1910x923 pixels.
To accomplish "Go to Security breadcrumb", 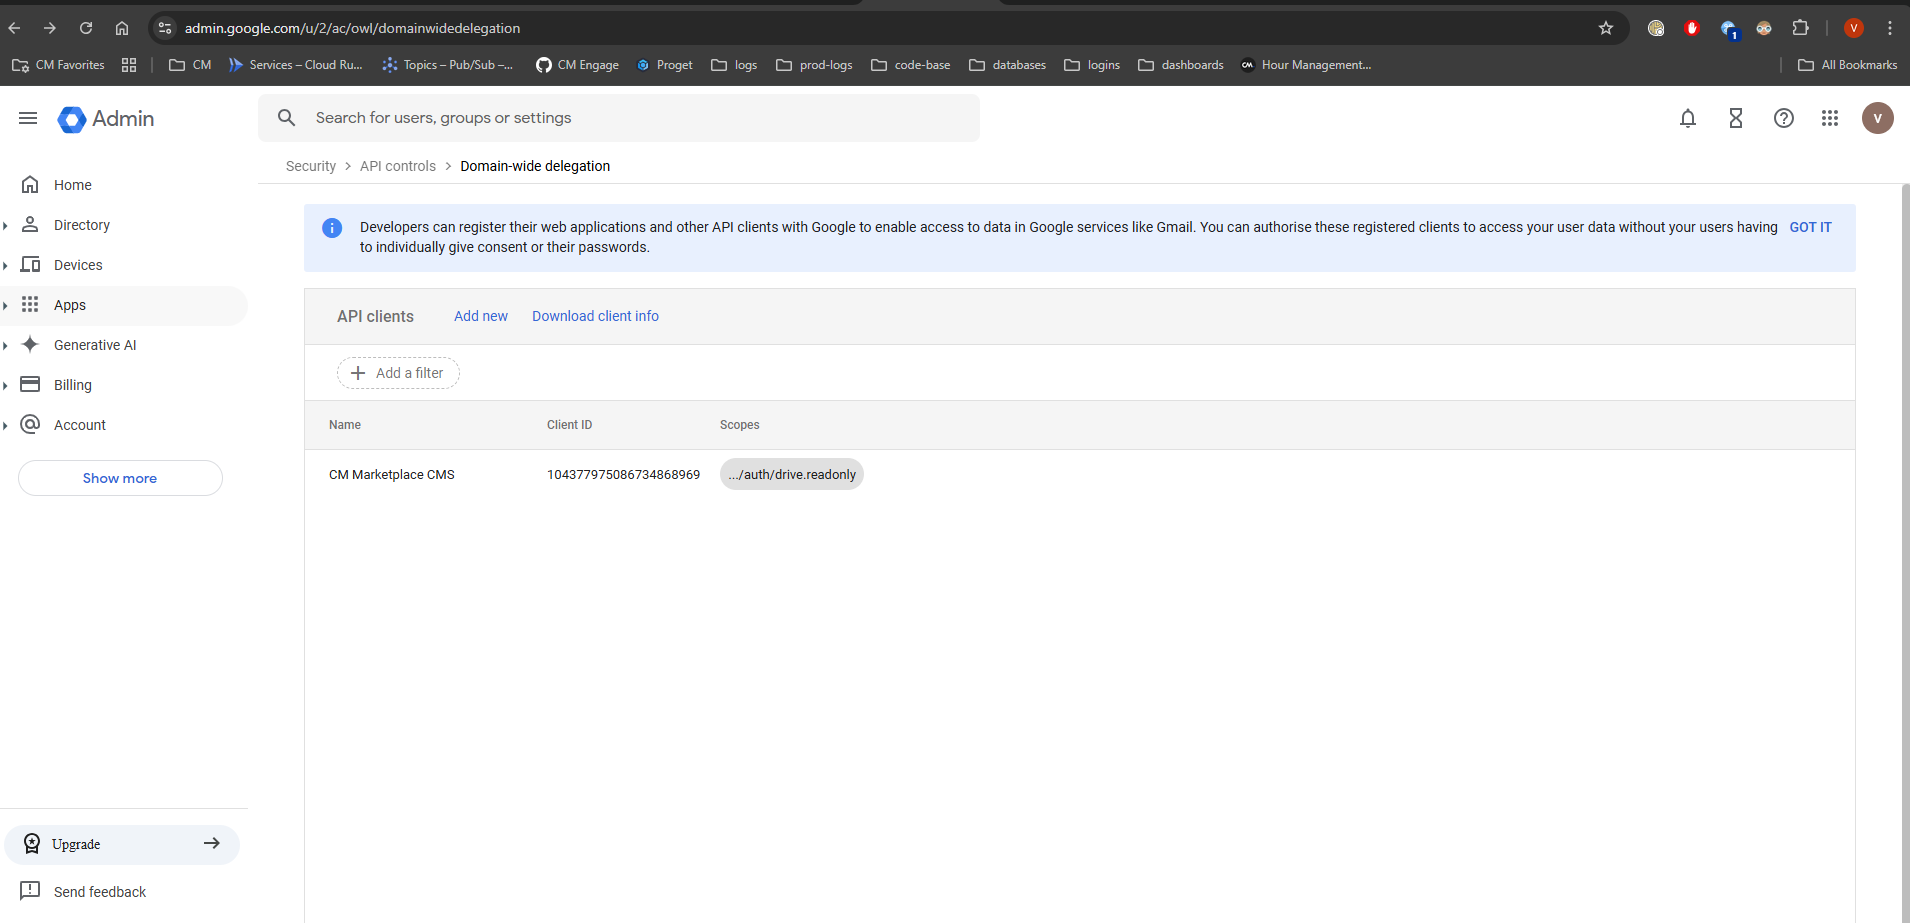I will 311,166.
